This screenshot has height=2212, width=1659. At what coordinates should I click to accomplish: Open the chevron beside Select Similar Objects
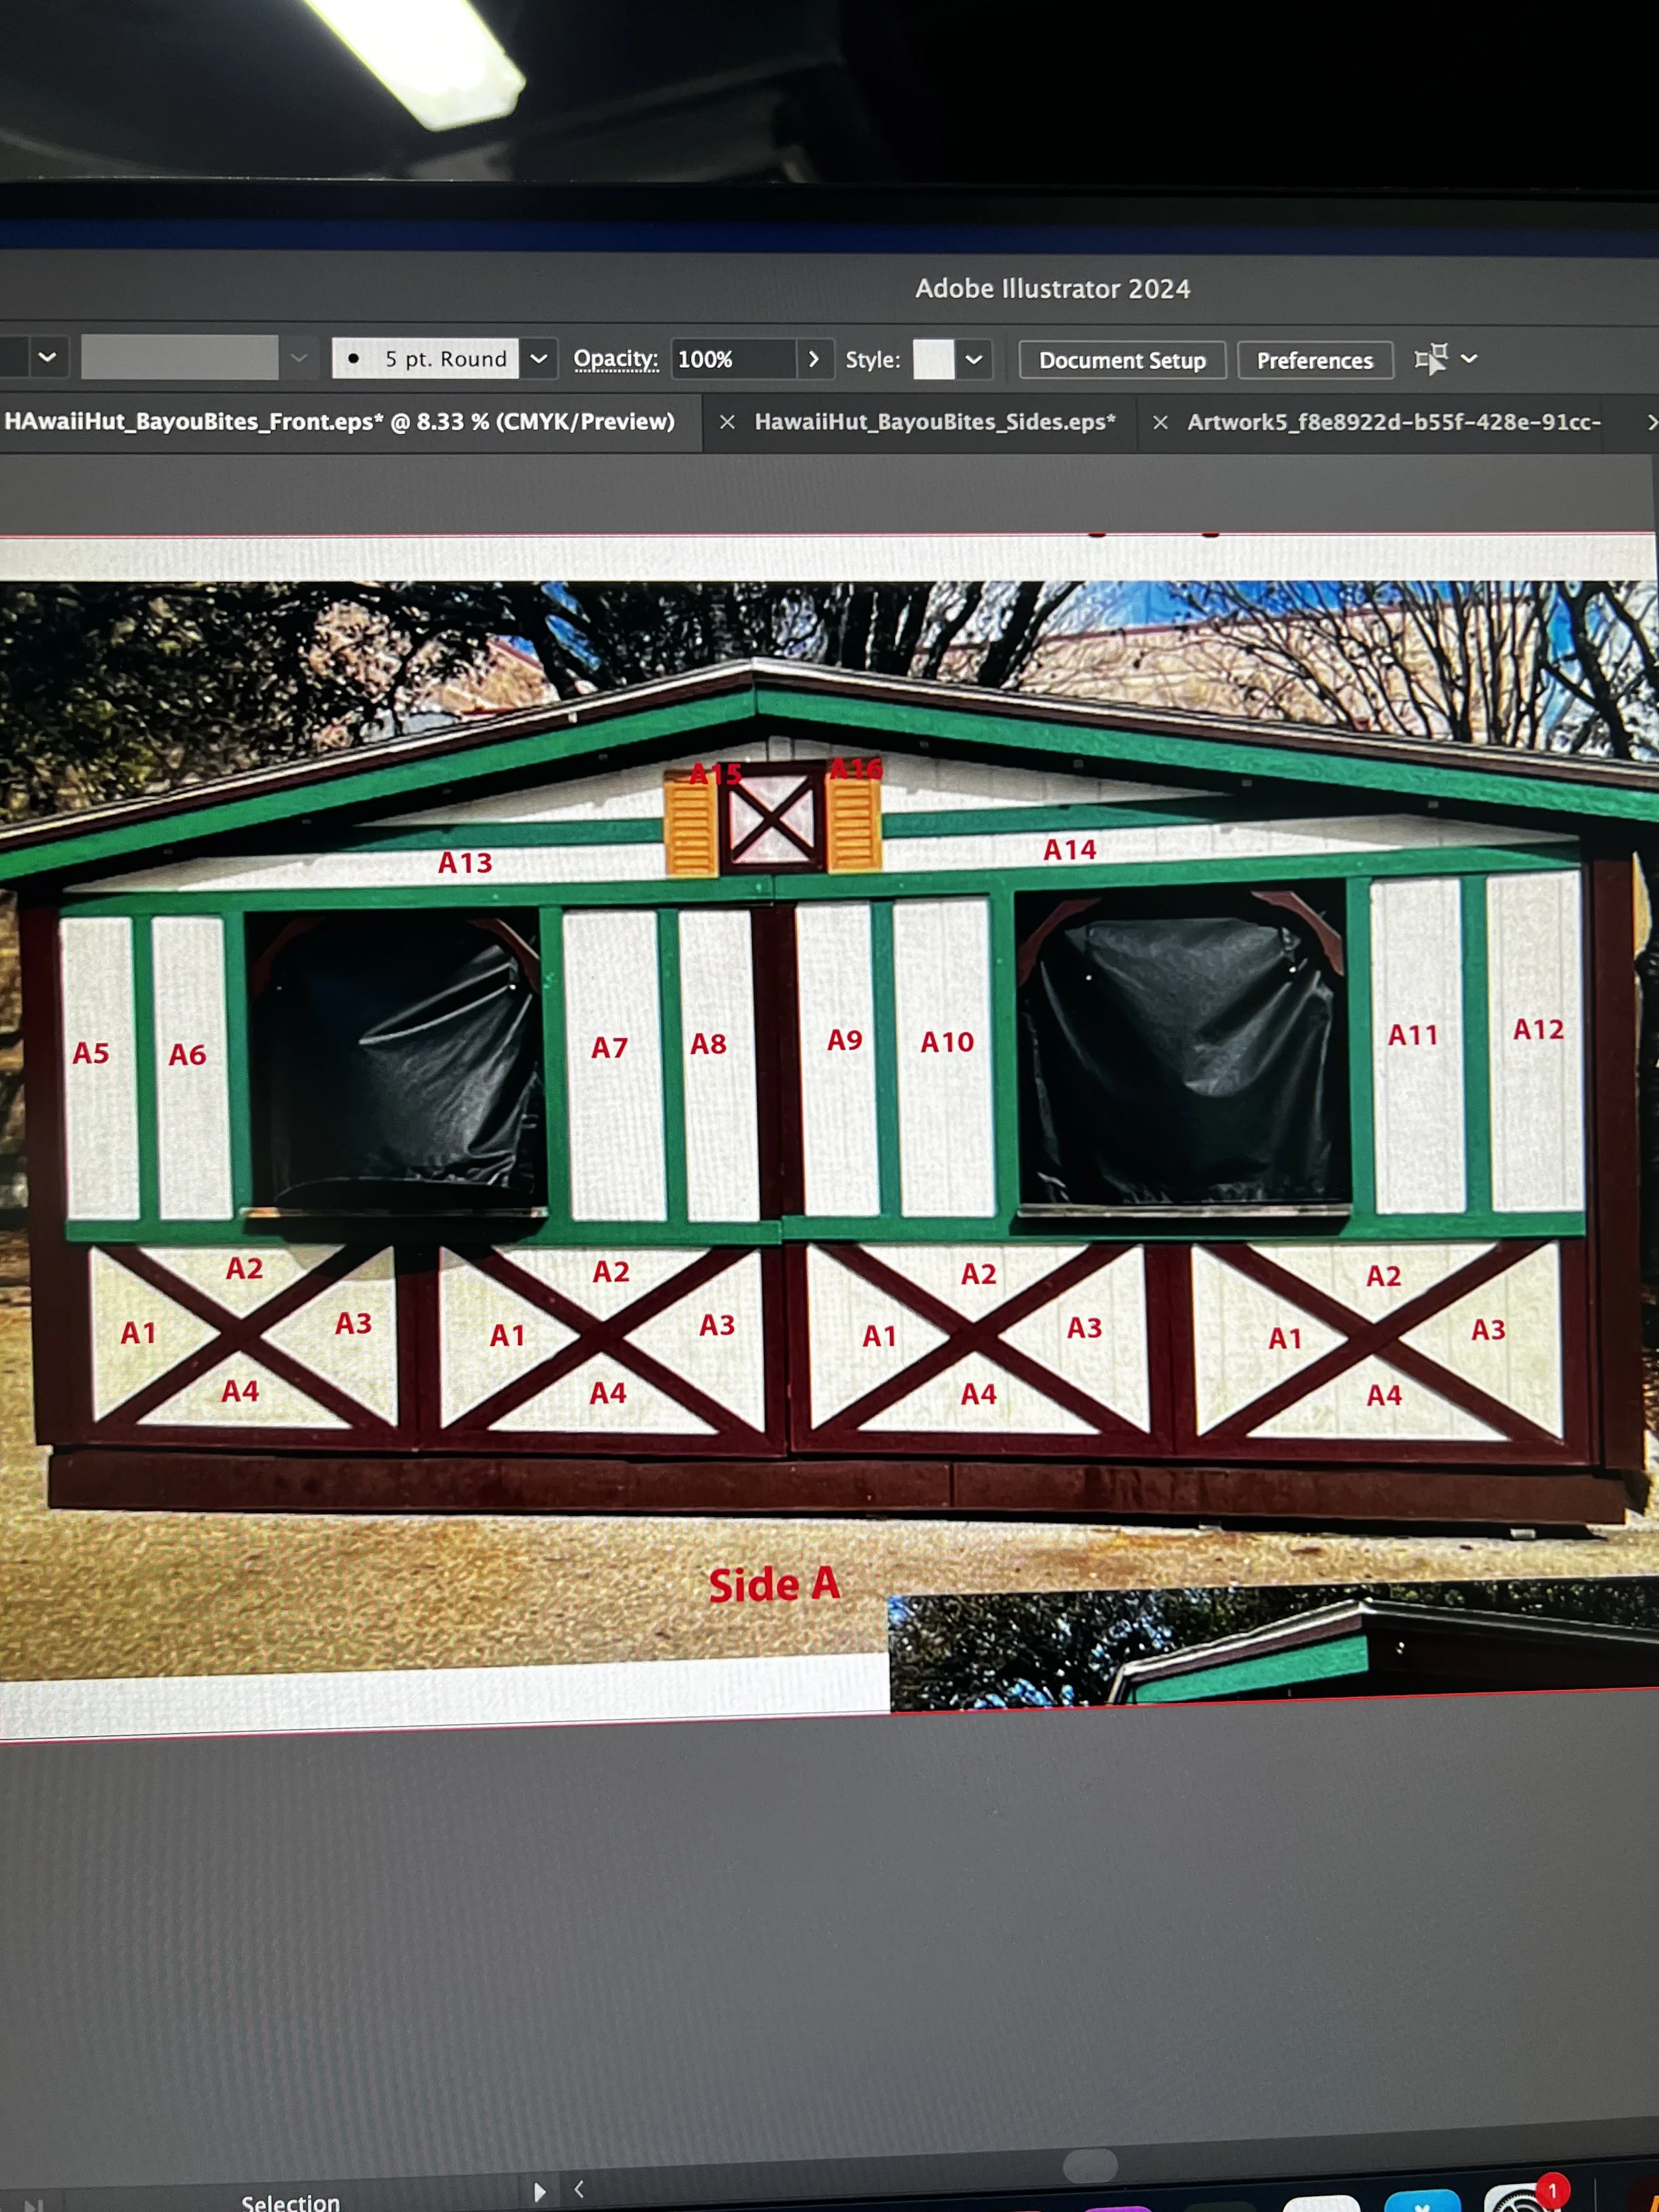click(x=1468, y=357)
